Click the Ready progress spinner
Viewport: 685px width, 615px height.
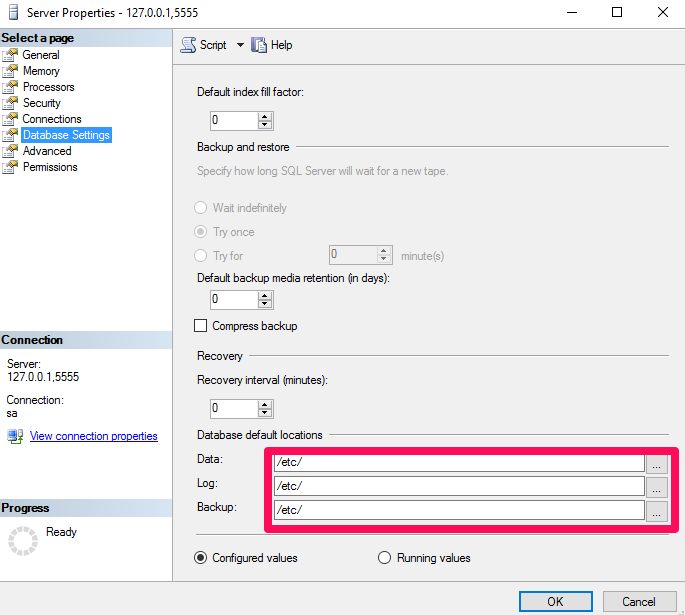(23, 541)
